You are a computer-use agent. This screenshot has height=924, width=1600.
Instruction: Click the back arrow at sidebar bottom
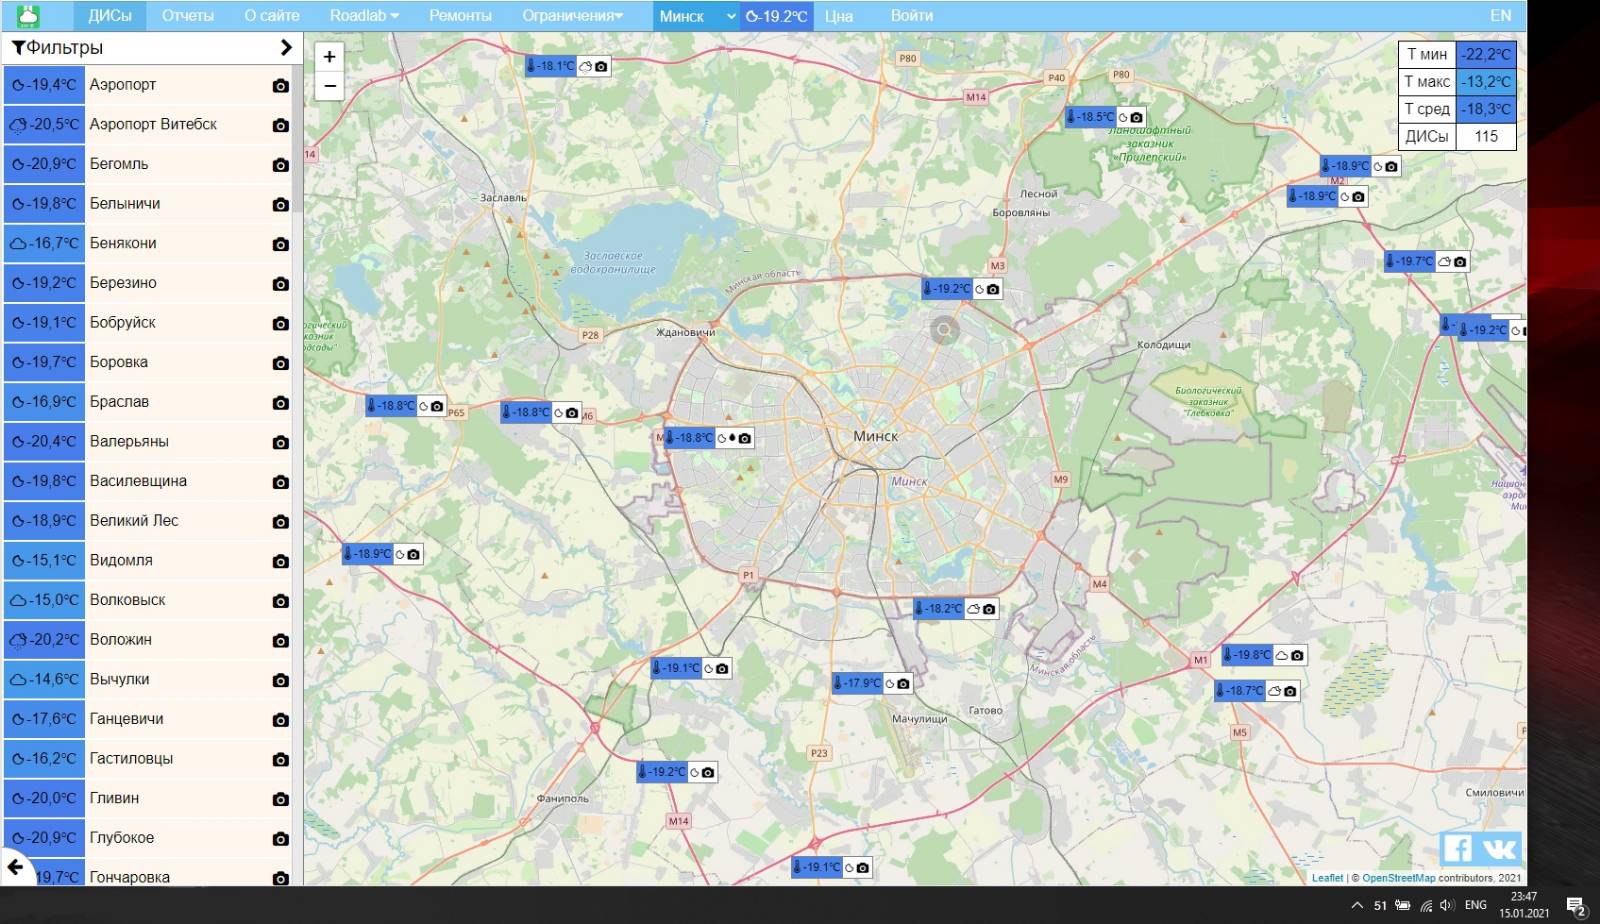15,867
